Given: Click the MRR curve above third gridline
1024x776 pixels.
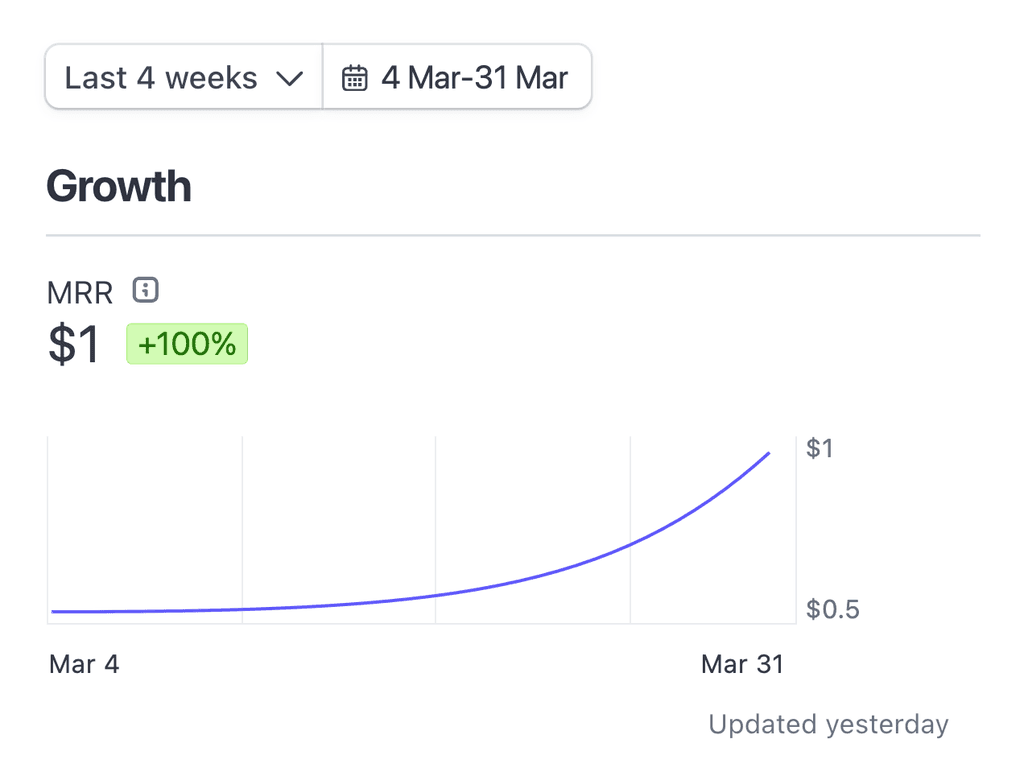Looking at the screenshot, I should click(x=630, y=545).
